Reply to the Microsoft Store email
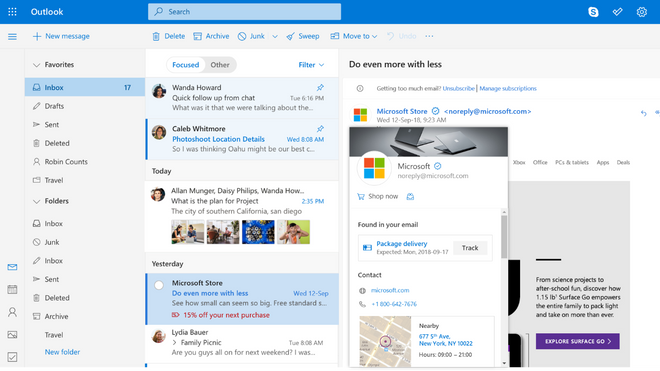This screenshot has width=660, height=371. [644, 113]
